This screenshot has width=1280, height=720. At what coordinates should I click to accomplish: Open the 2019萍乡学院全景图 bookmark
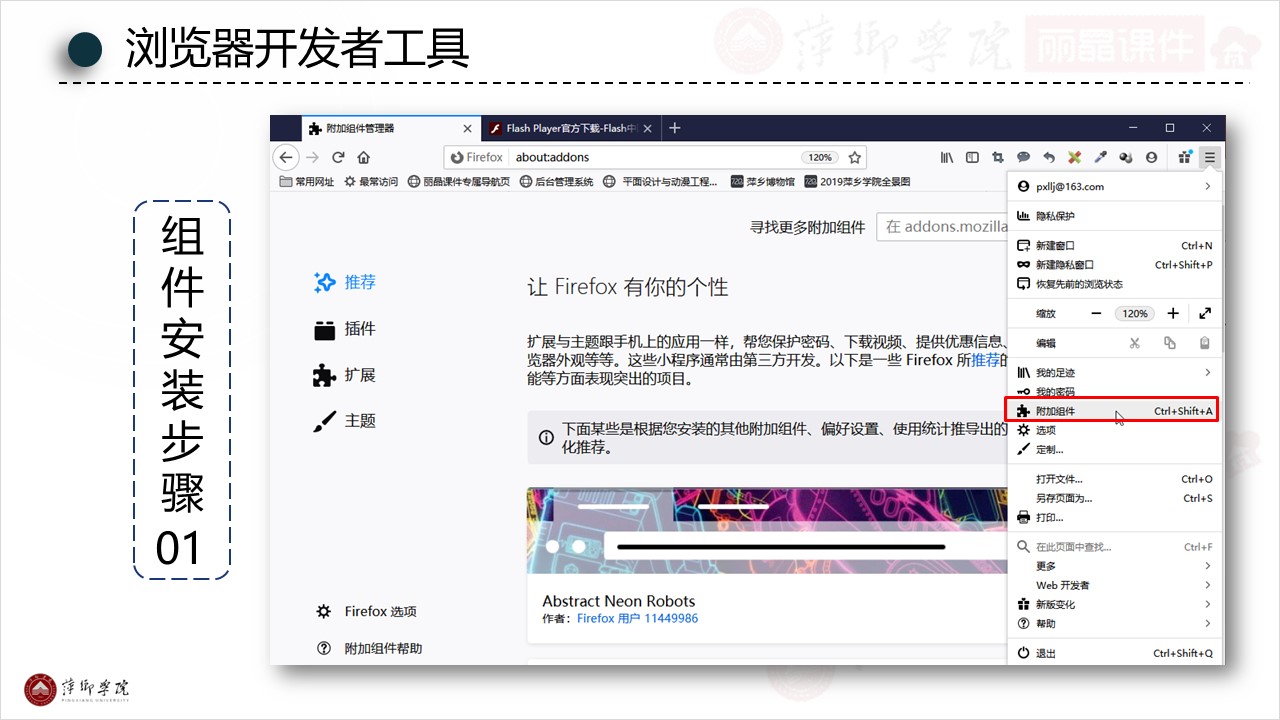coord(858,182)
